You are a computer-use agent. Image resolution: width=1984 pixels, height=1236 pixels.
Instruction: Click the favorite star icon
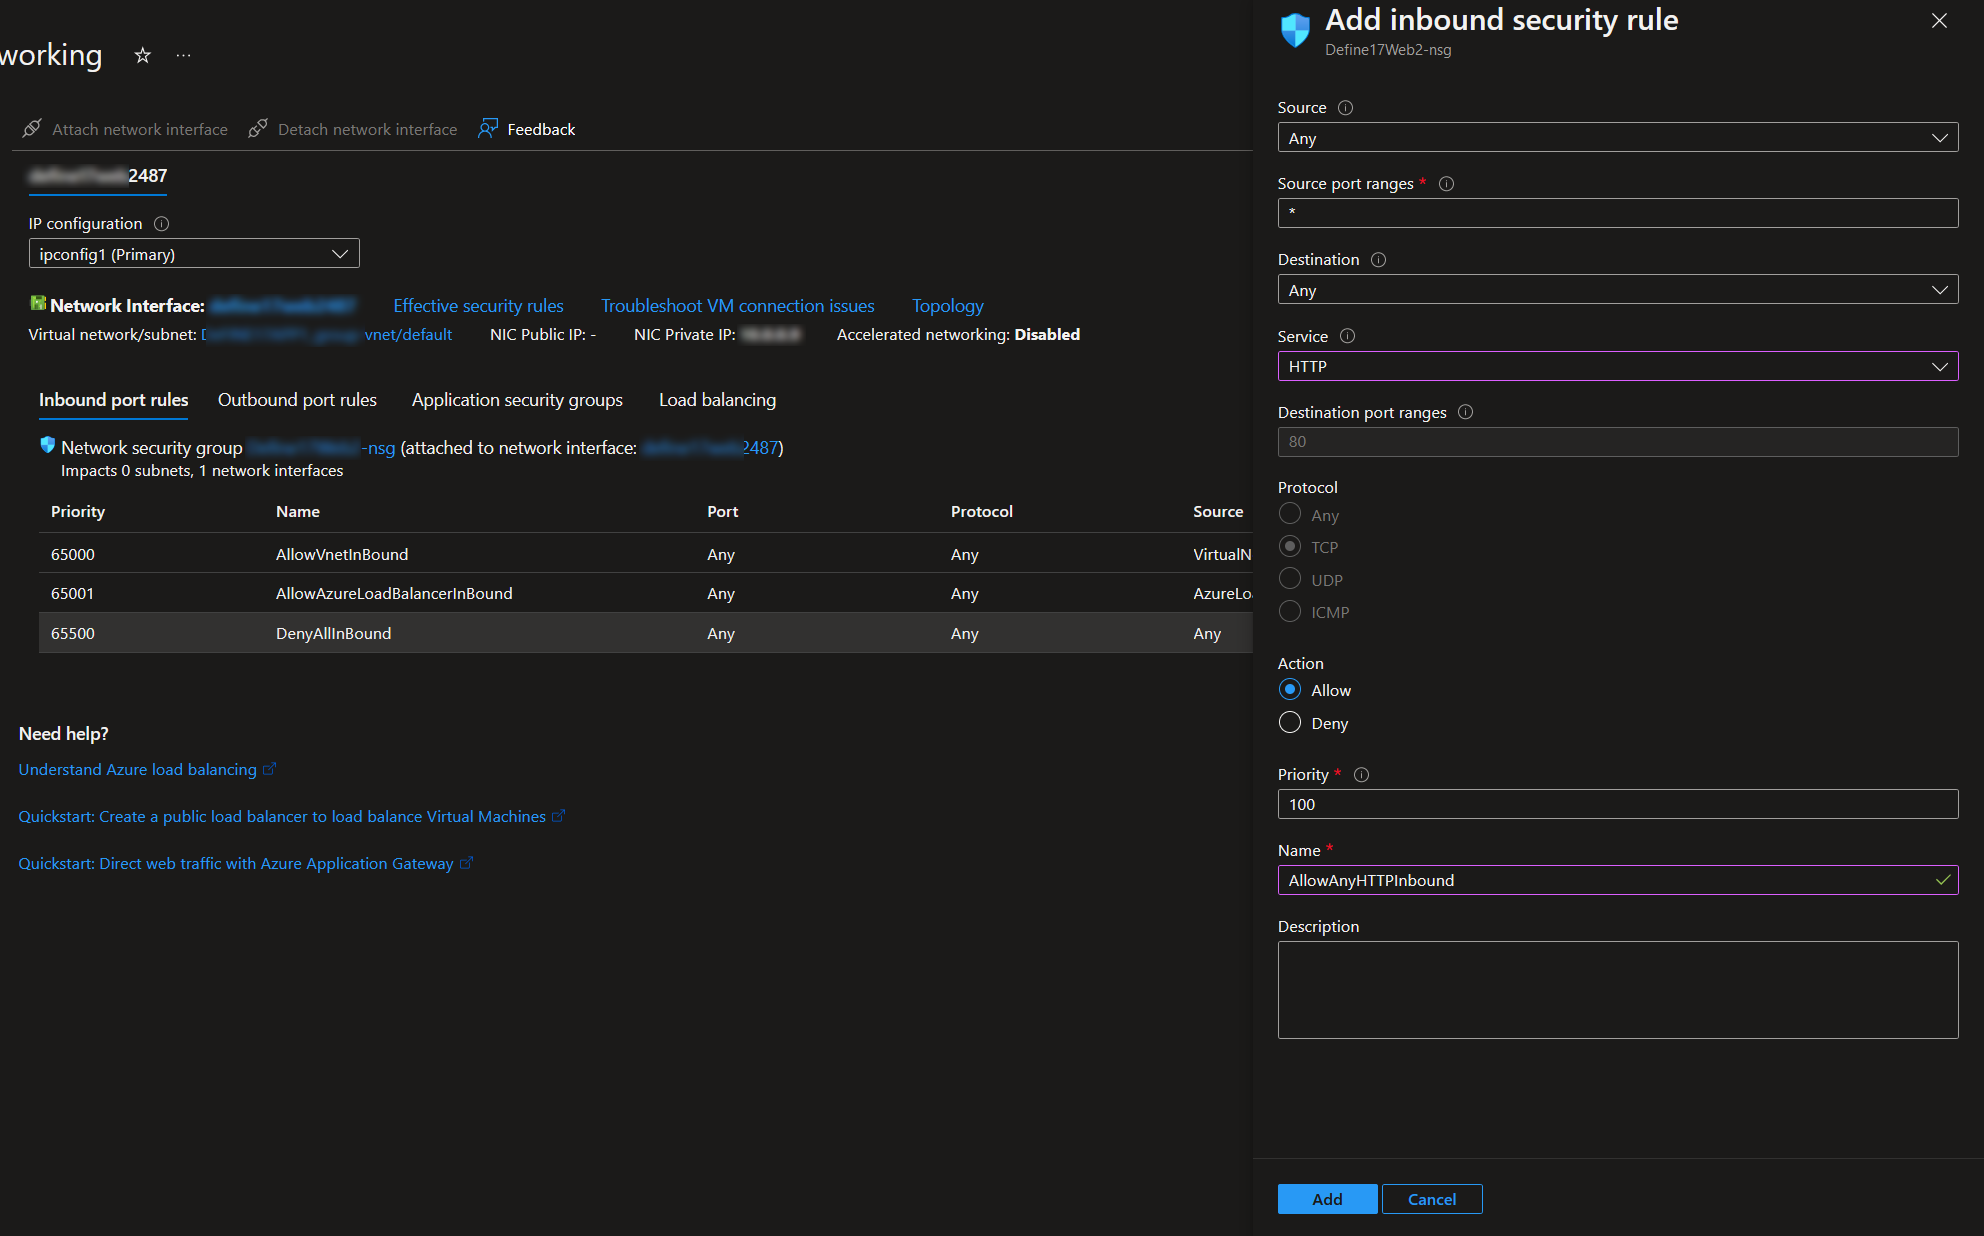pyautogui.click(x=142, y=56)
